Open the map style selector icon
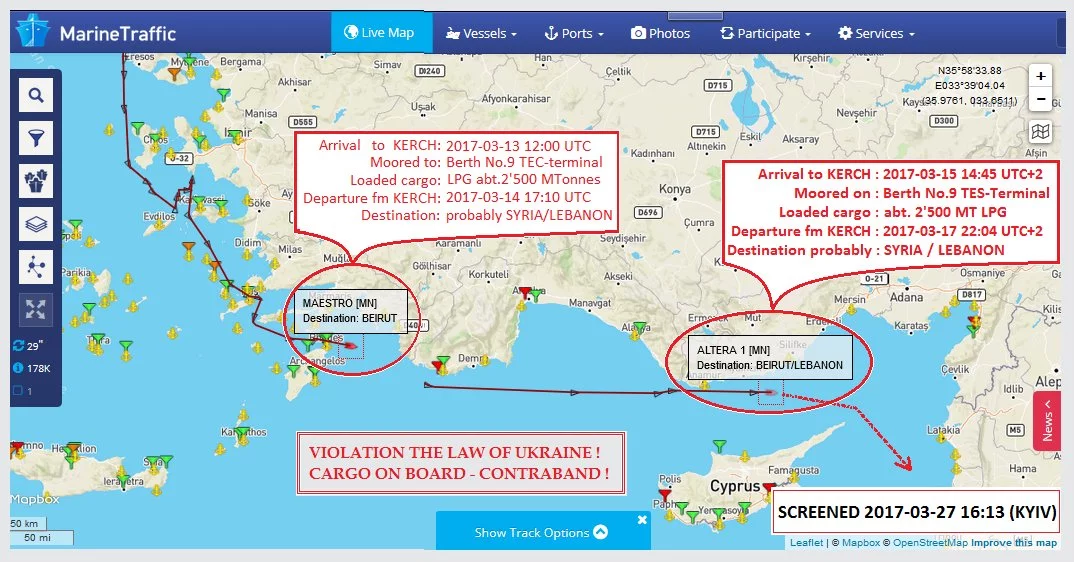The image size is (1074, 562). 1040,132
